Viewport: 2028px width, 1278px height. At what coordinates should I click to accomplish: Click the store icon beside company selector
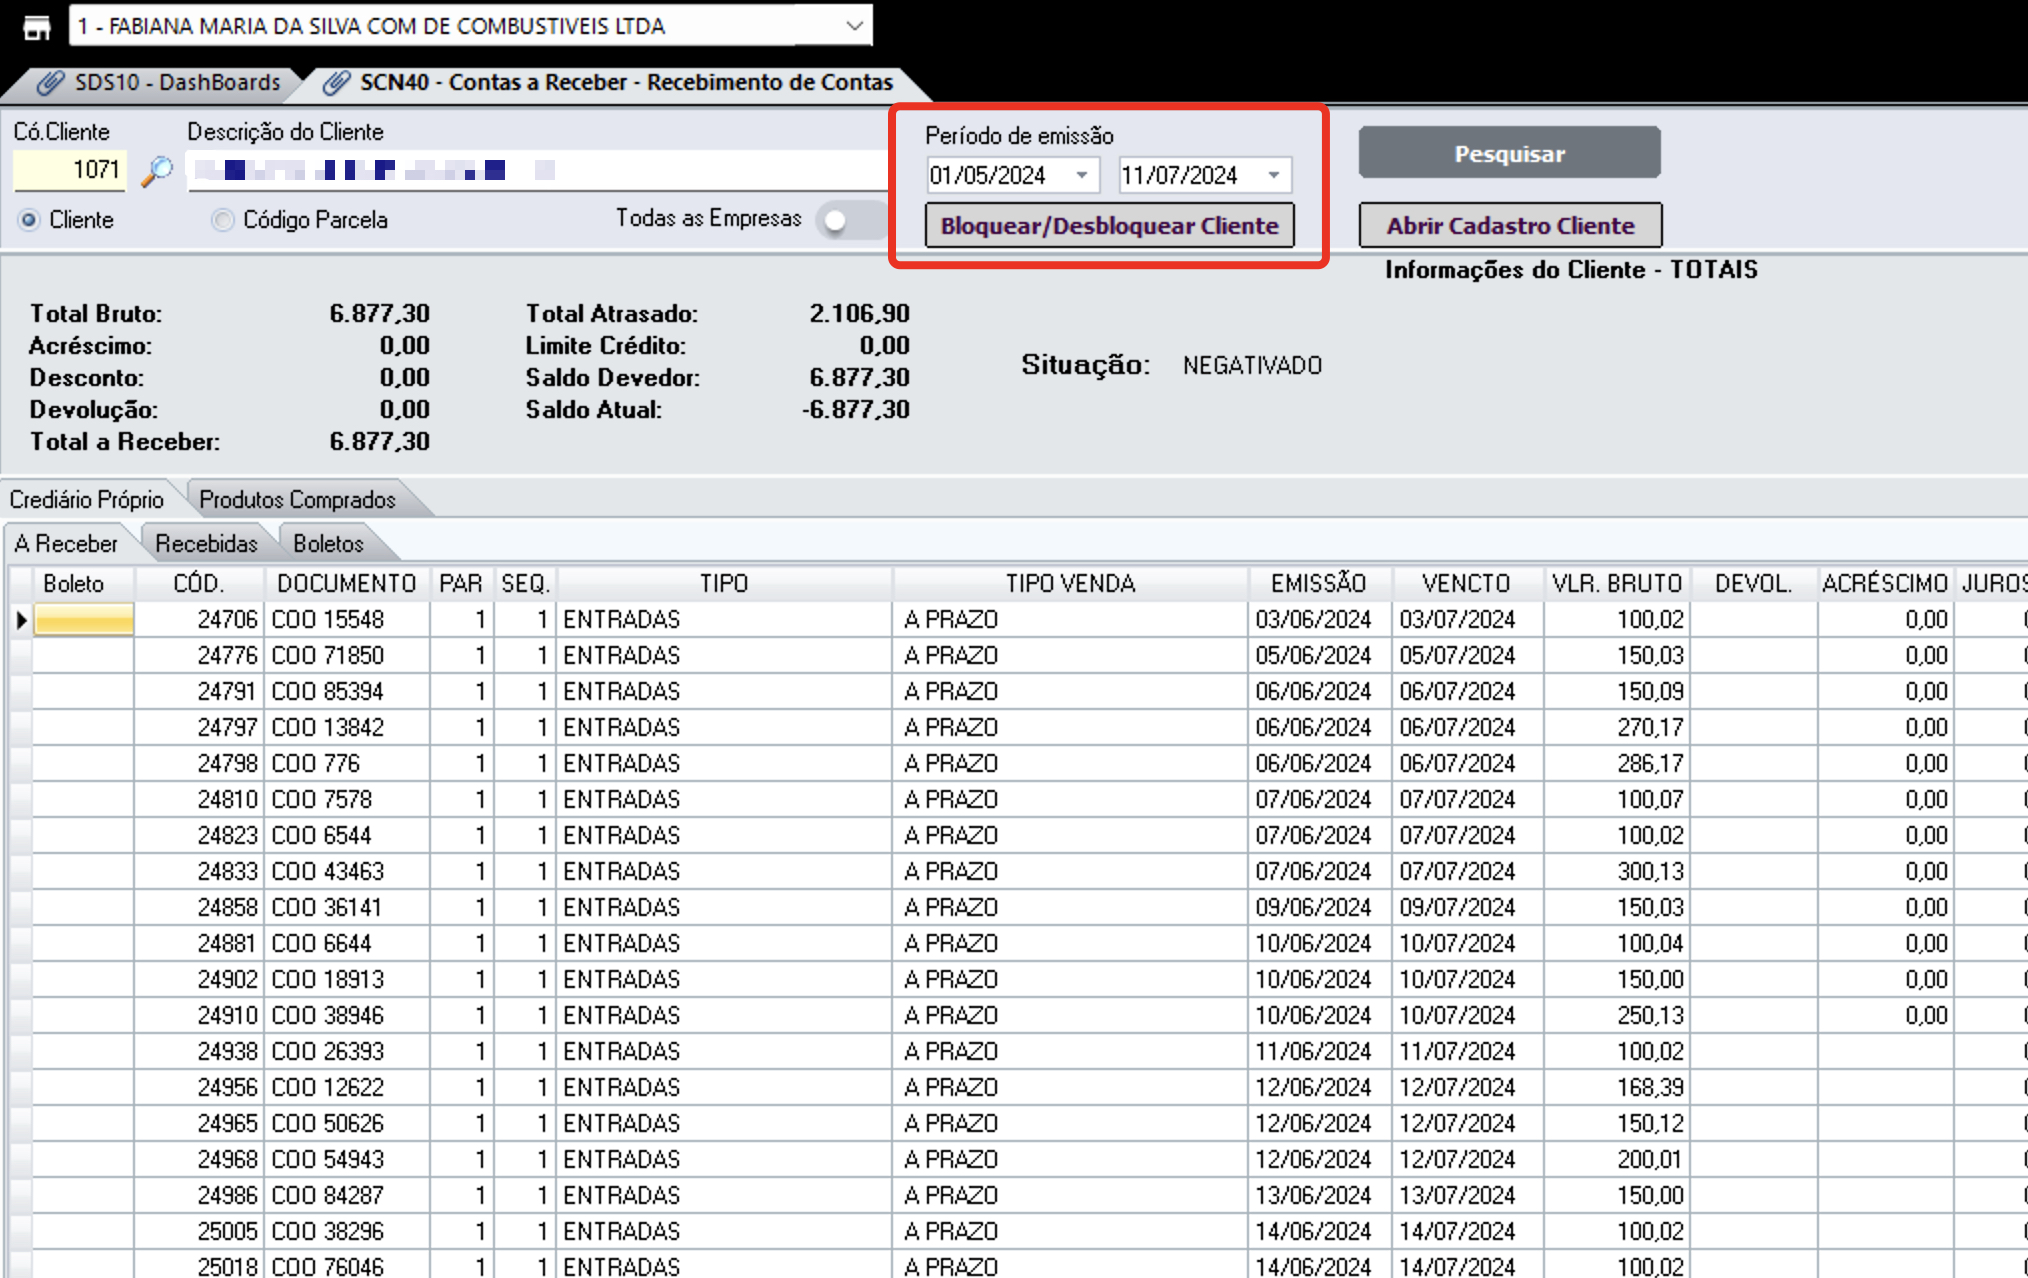[37, 27]
